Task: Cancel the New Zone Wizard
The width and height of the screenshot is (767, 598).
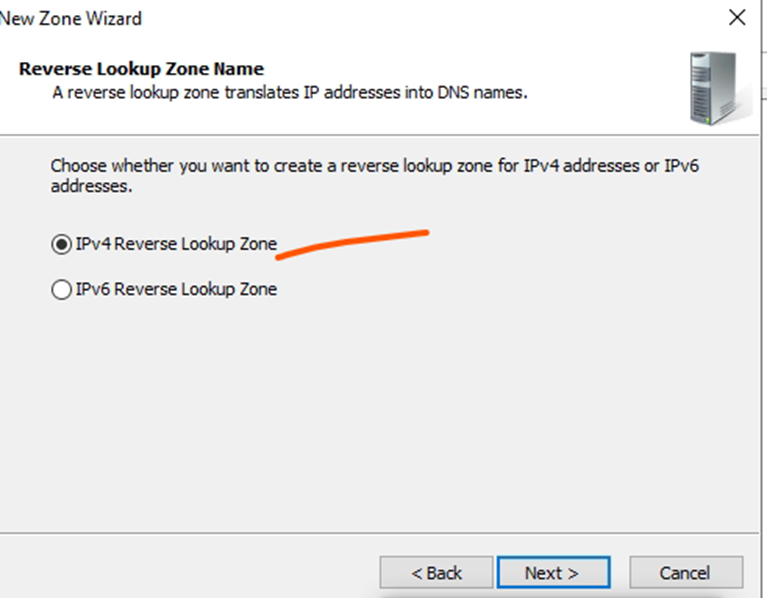Action: [x=686, y=573]
